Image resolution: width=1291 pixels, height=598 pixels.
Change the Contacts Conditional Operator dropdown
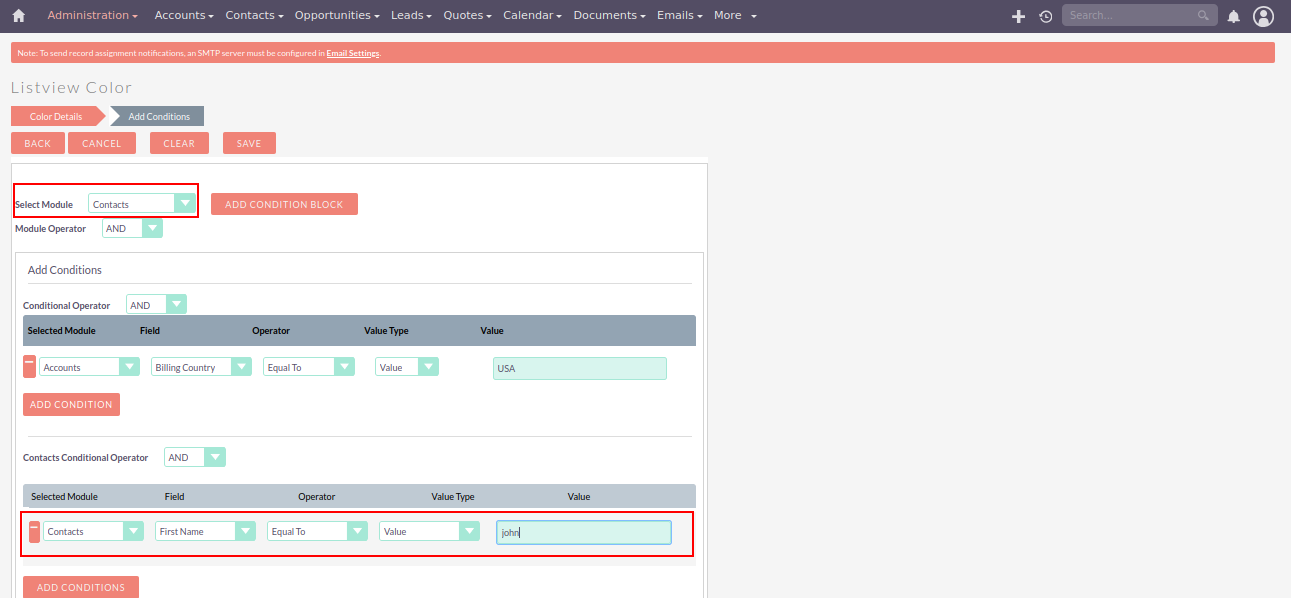click(x=195, y=457)
